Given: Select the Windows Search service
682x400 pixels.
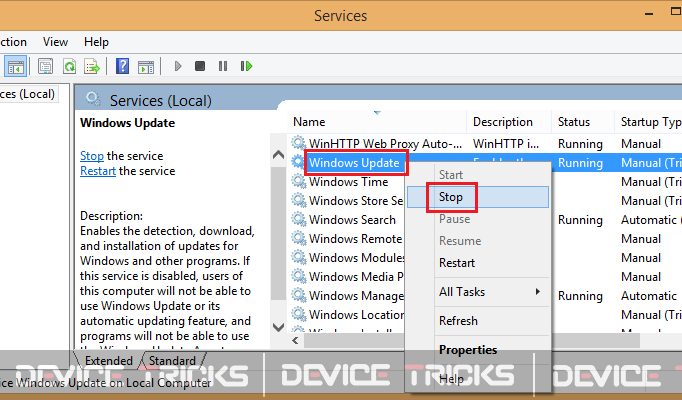Looking at the screenshot, I should tap(352, 220).
